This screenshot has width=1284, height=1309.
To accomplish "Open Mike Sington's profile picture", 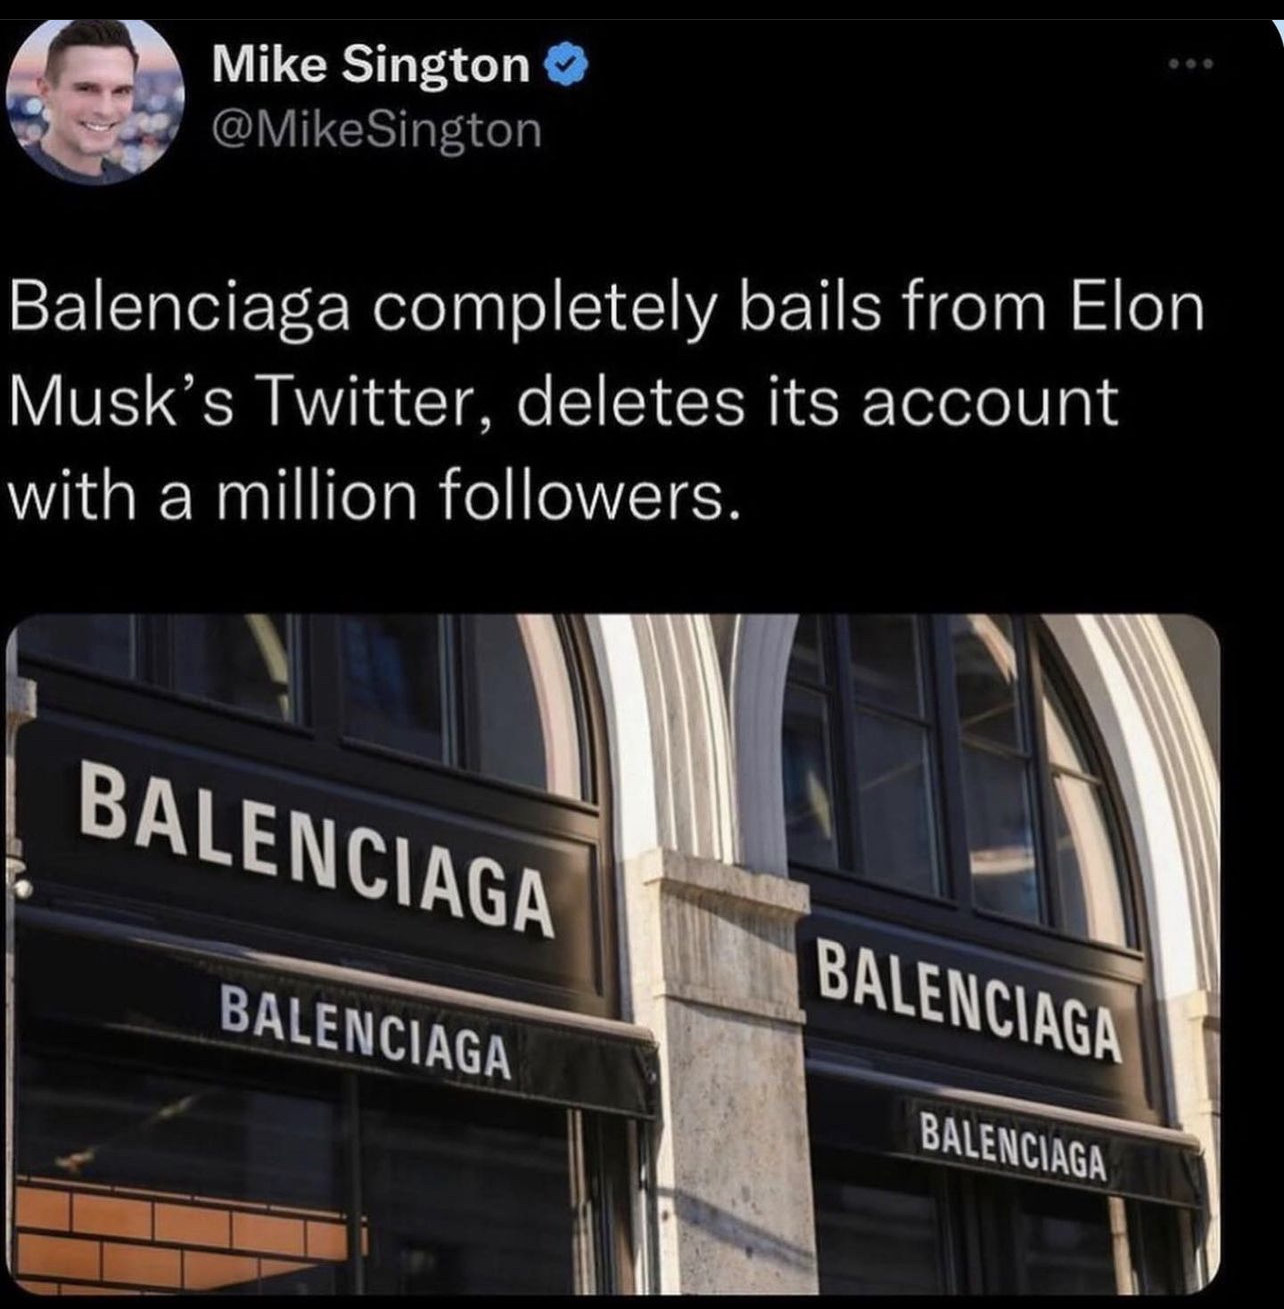I will [95, 103].
